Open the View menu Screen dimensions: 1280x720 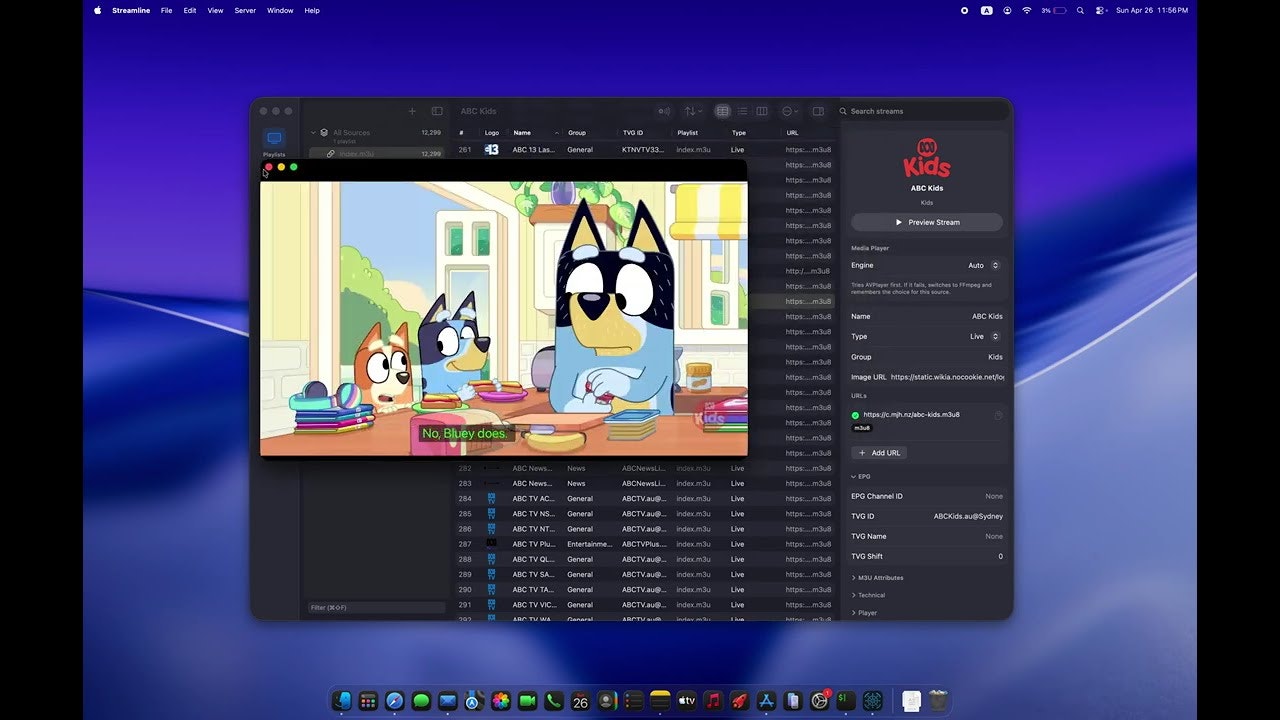tap(215, 10)
